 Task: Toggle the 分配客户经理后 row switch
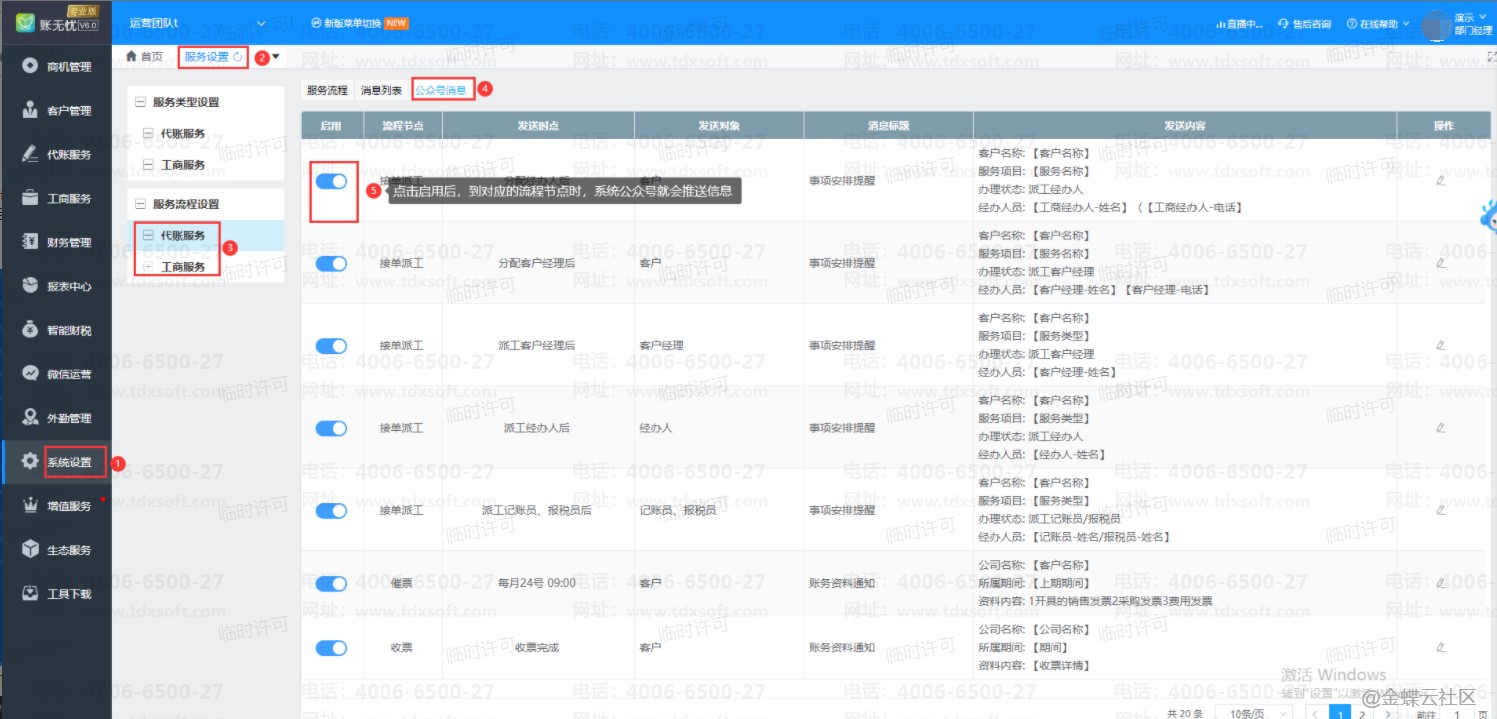pos(331,263)
